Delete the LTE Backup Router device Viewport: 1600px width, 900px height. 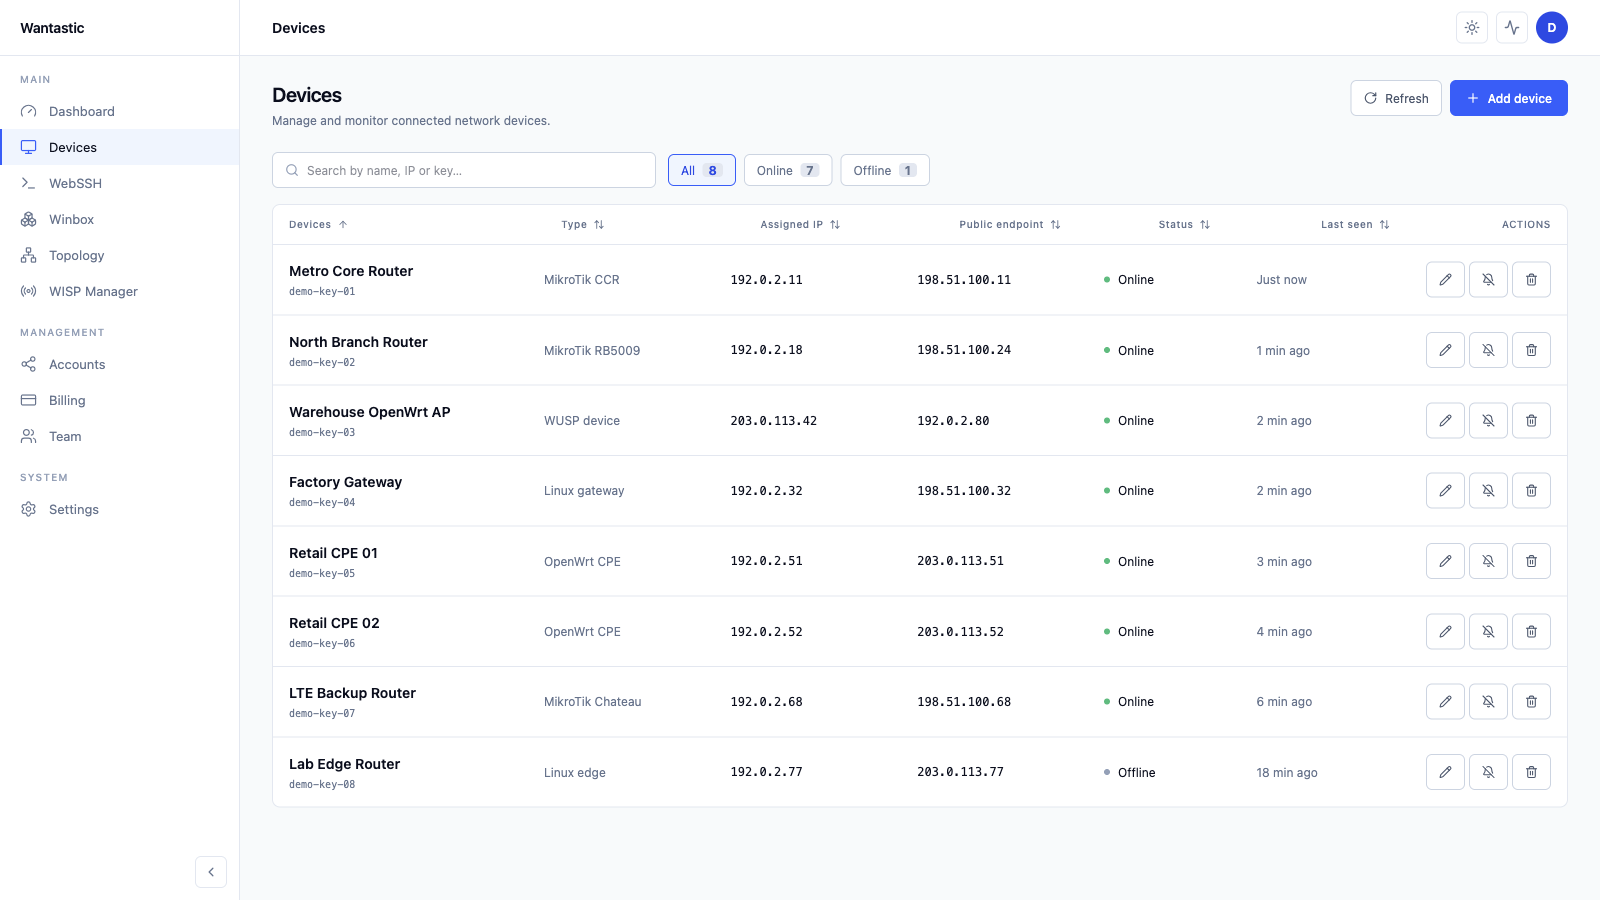pos(1531,702)
